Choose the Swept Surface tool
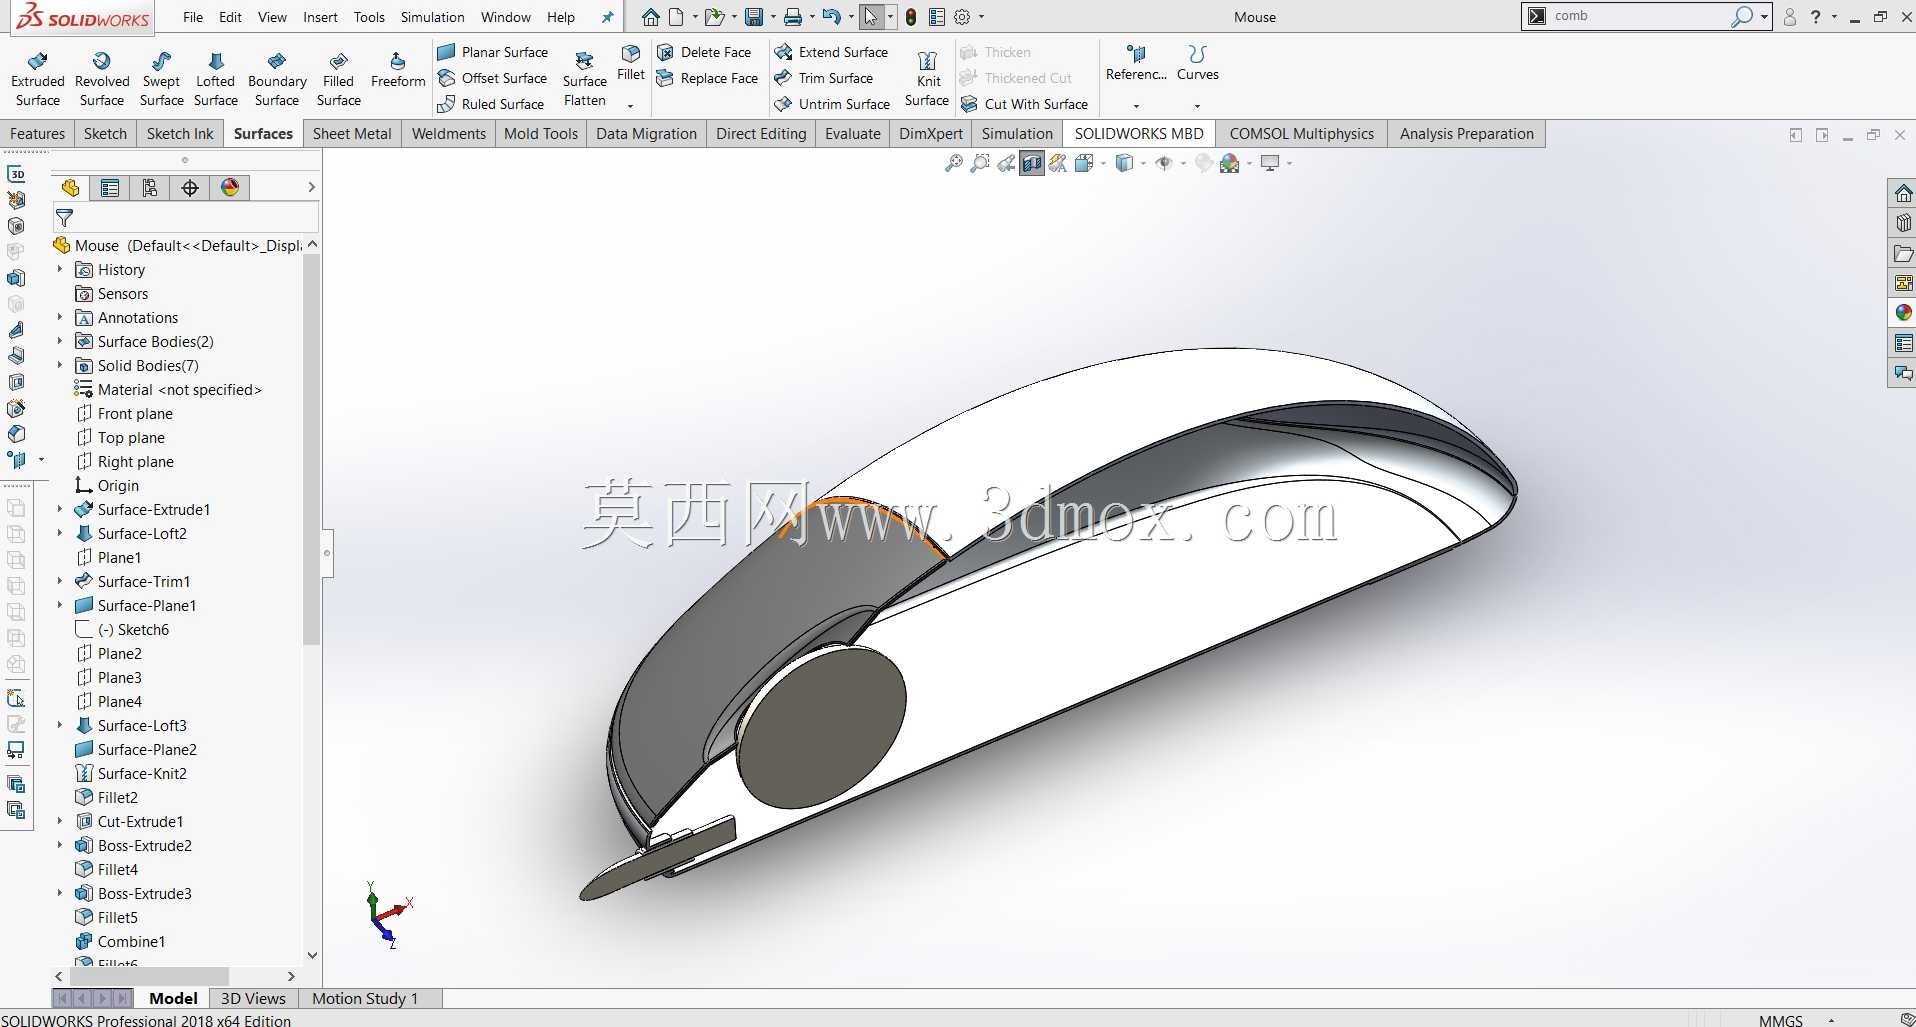Viewport: 1916px width, 1027px height. pos(161,78)
